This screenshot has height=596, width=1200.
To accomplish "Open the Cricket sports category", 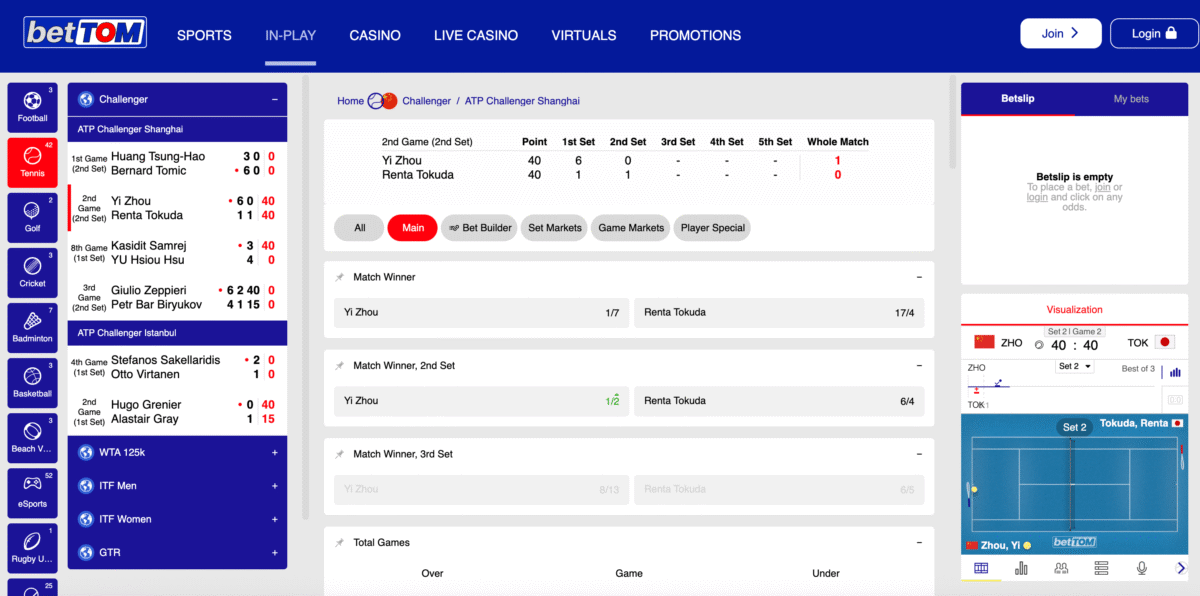I will coord(32,272).
